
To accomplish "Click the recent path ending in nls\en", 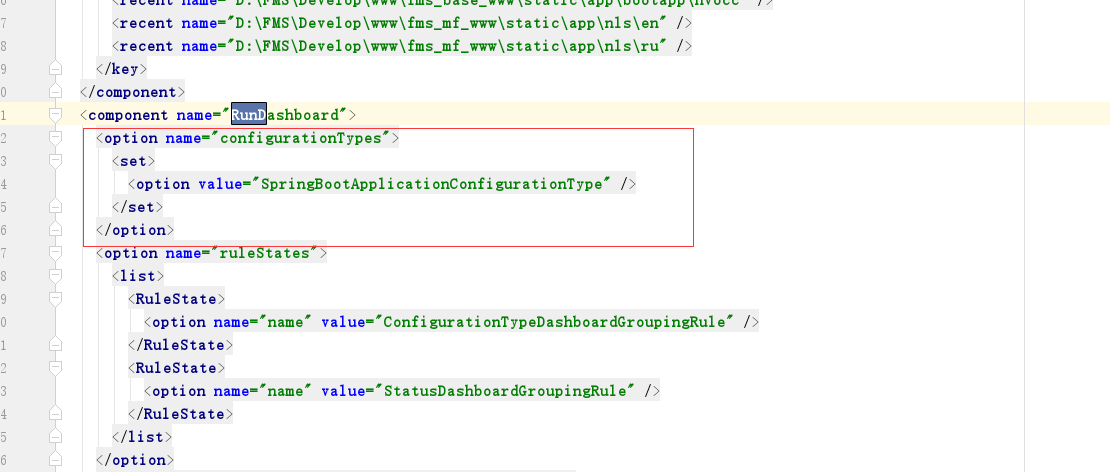I will point(447,23).
